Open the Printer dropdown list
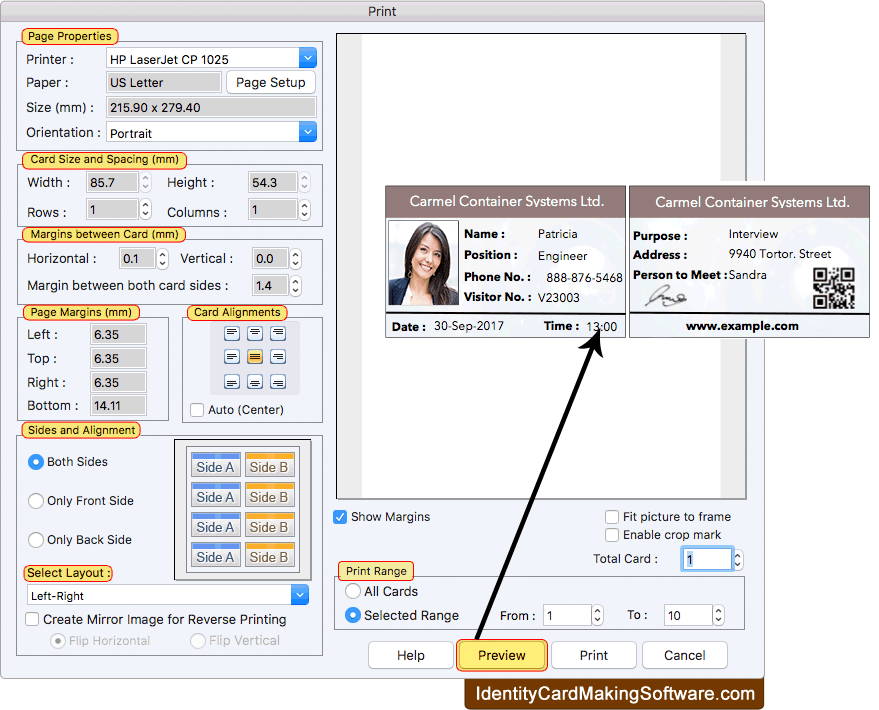The height and width of the screenshot is (710, 879). pos(307,59)
